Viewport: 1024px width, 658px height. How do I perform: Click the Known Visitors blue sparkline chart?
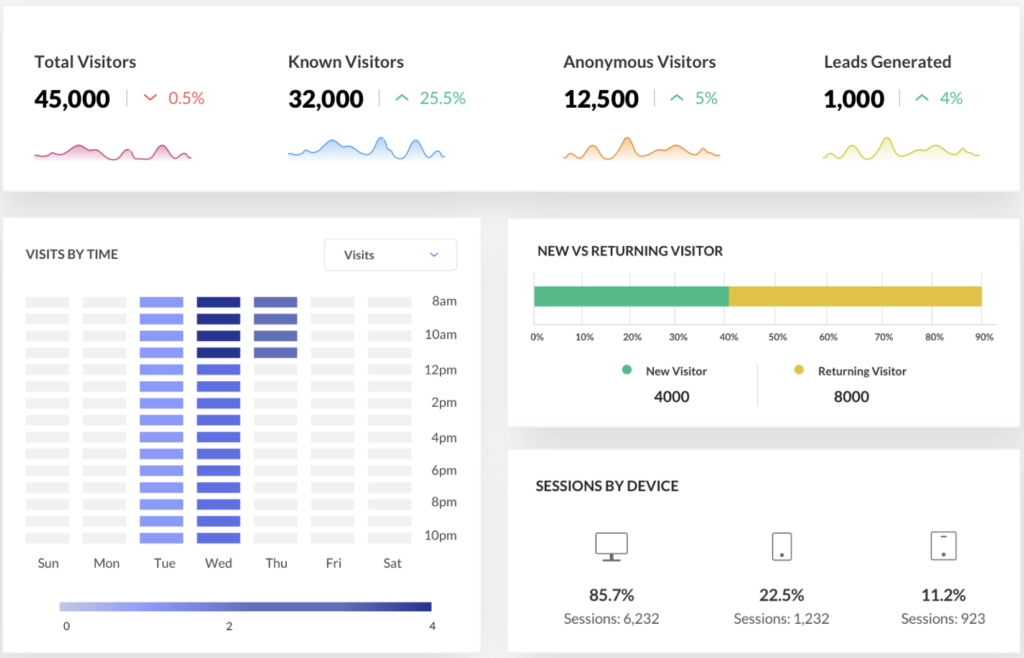(366, 149)
